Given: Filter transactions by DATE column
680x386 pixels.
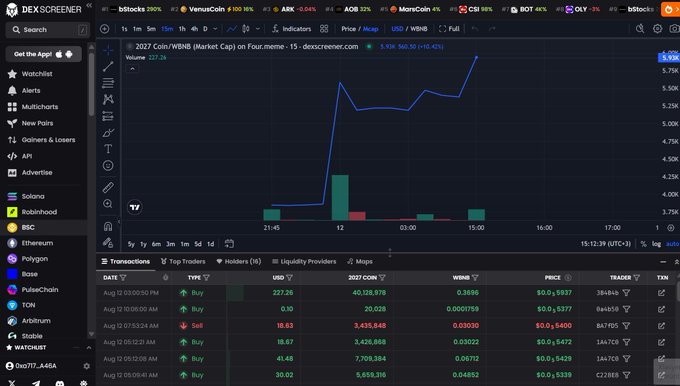Looking at the screenshot, I should 123,278.
